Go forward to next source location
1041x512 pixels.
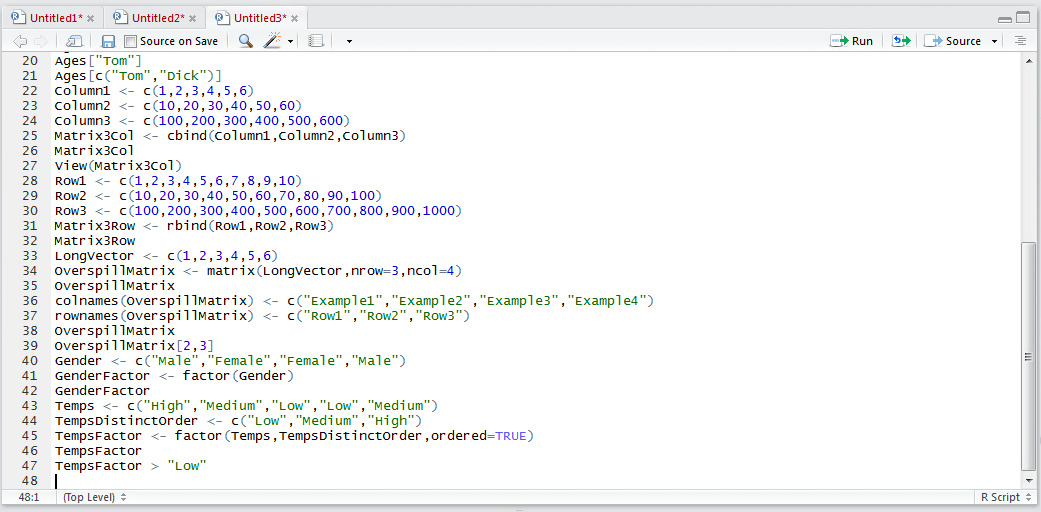click(x=40, y=41)
